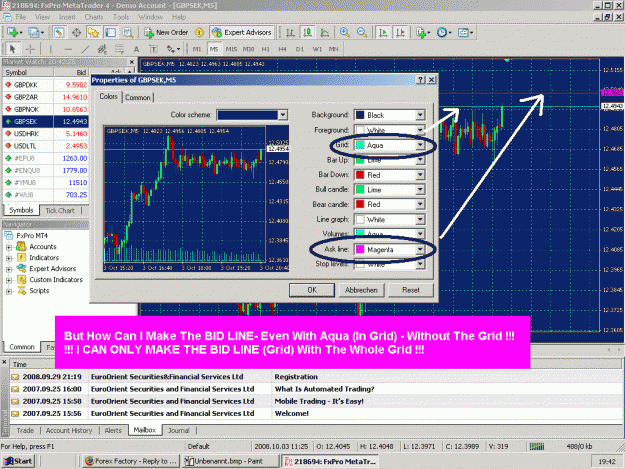Expand the Indicators tree node
625x469 pixels.
(x=9, y=258)
